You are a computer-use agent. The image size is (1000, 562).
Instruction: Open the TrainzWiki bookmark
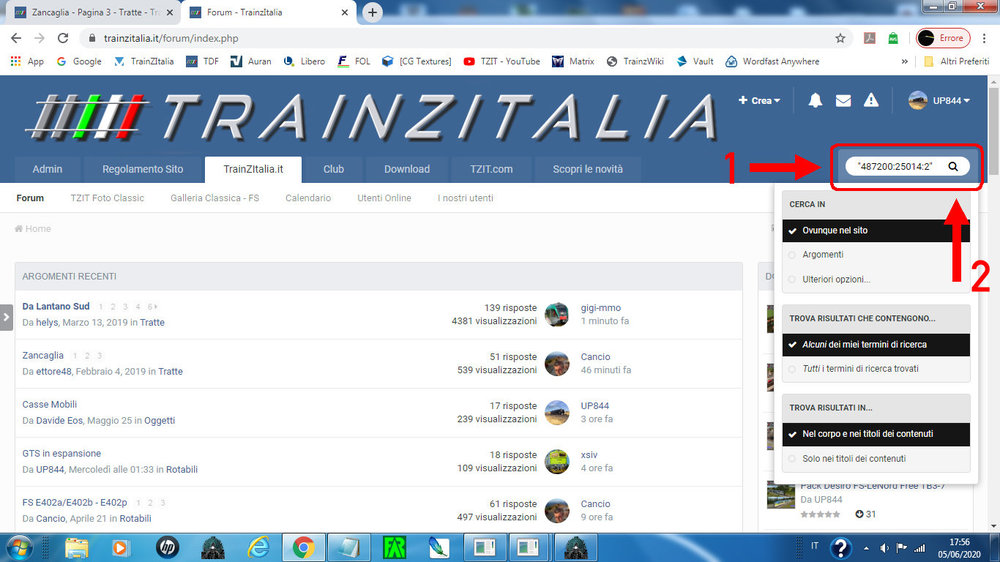click(635, 61)
